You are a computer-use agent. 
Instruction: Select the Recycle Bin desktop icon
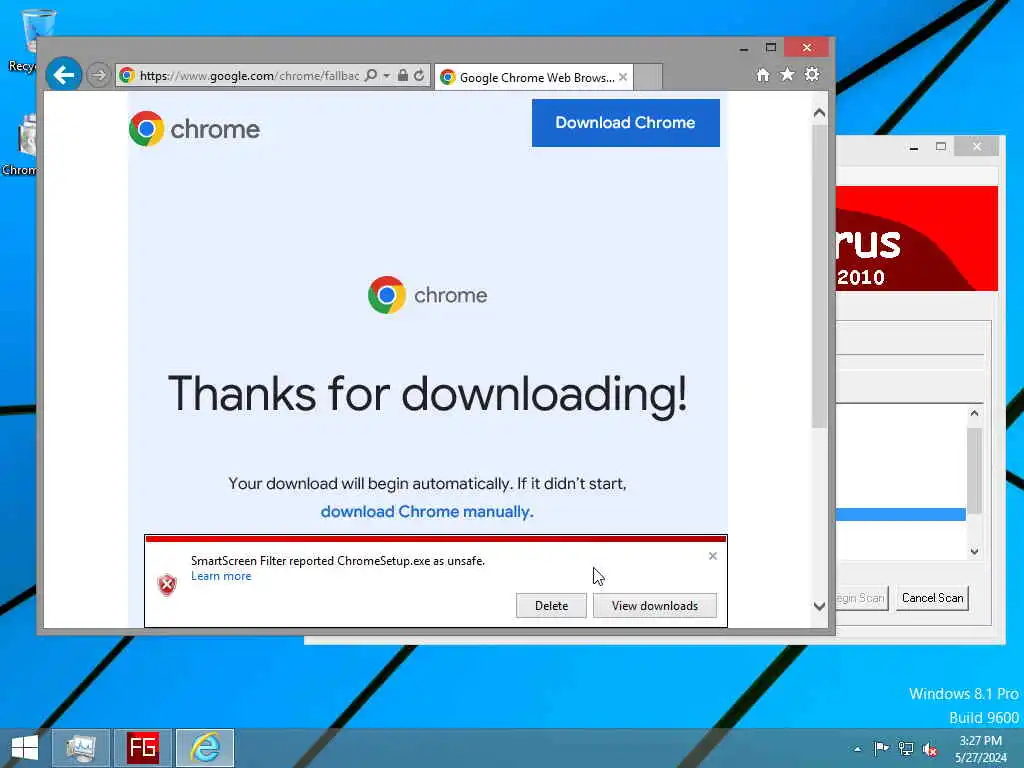[x=26, y=40]
